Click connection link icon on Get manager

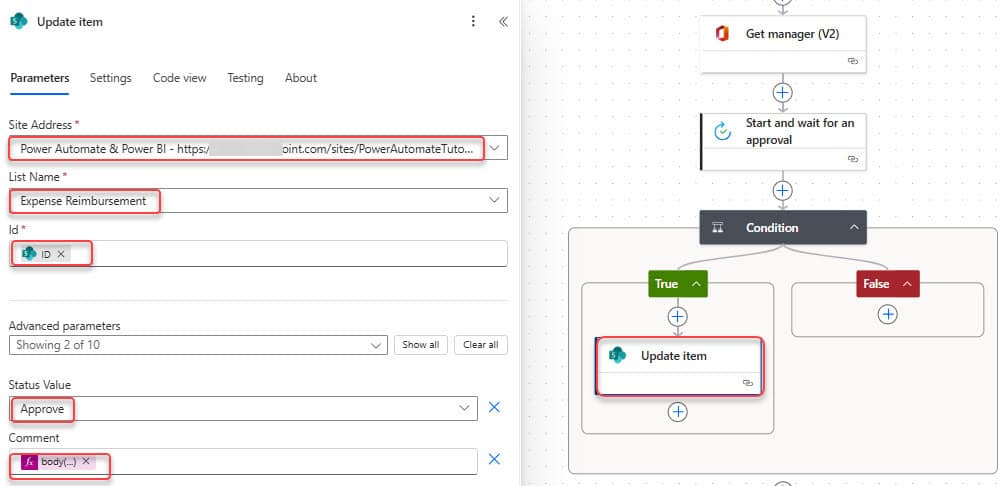(852, 61)
